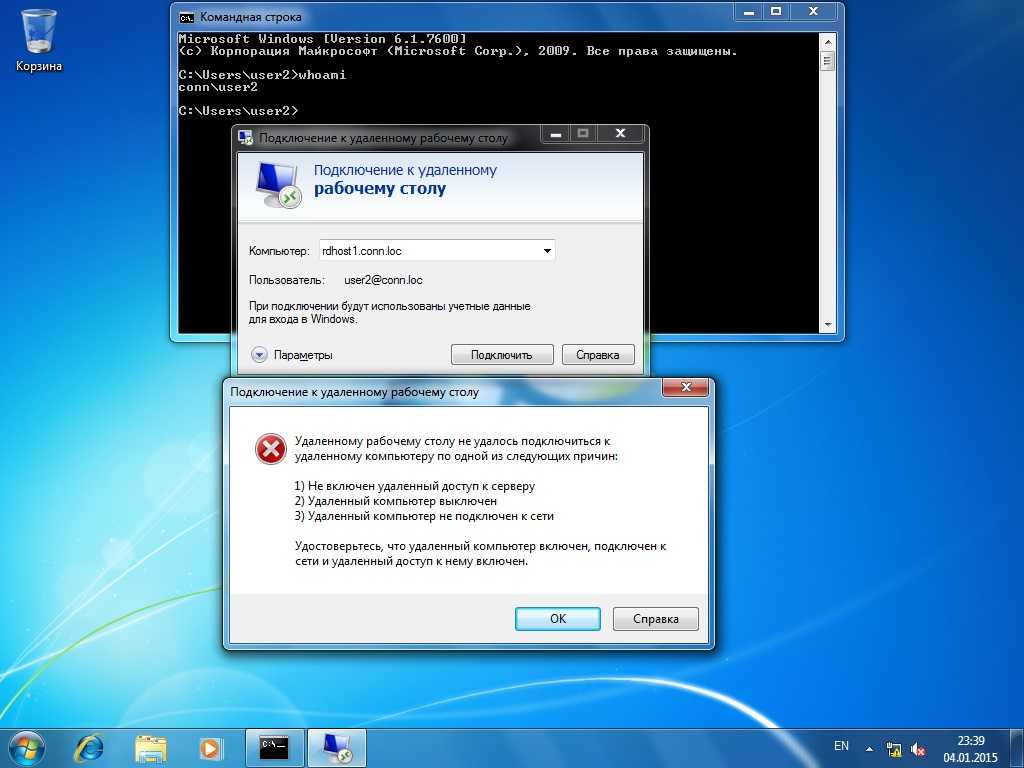This screenshot has height=768, width=1024.
Task: Click the C:\Users\user2>whoami command line
Action: (263, 74)
